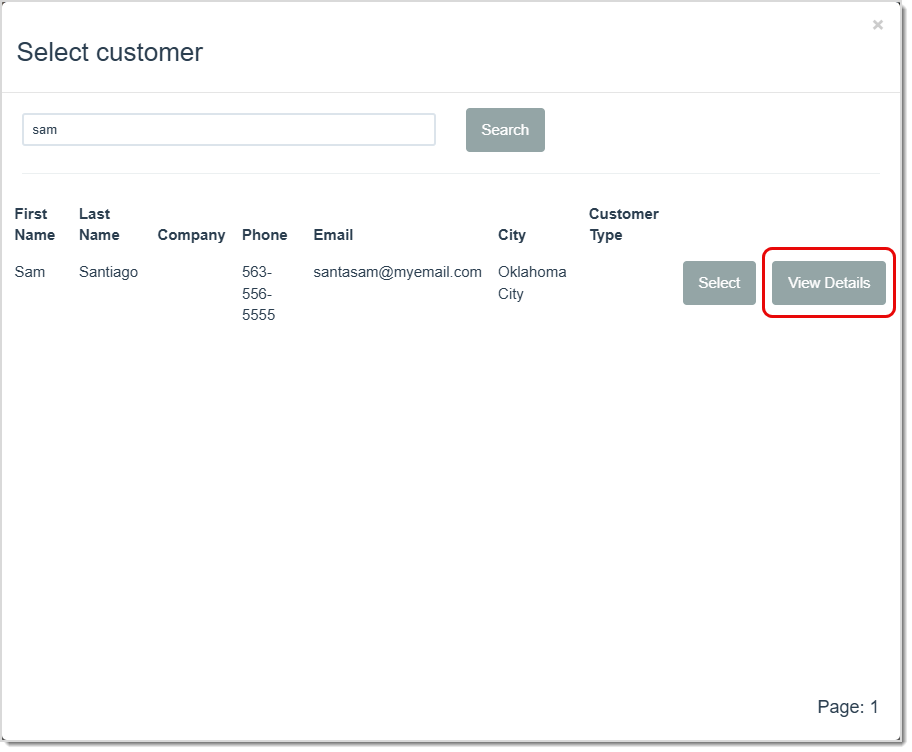Click the email santasam@myemail.com
912x752 pixels.
[397, 271]
